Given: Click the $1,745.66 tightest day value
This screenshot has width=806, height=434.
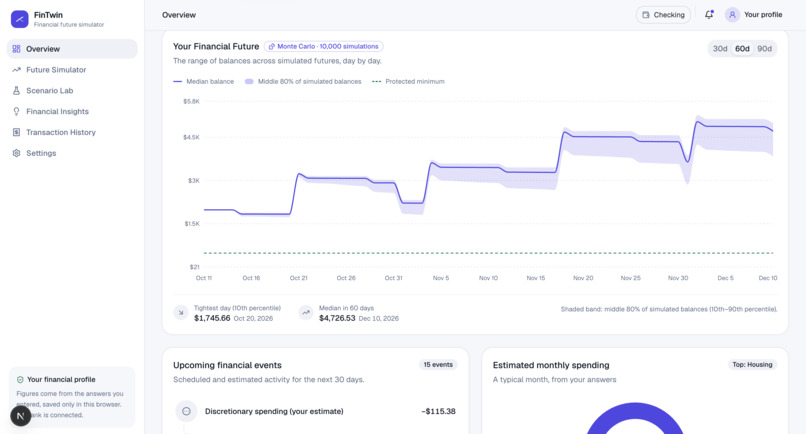Looking at the screenshot, I should point(212,318).
